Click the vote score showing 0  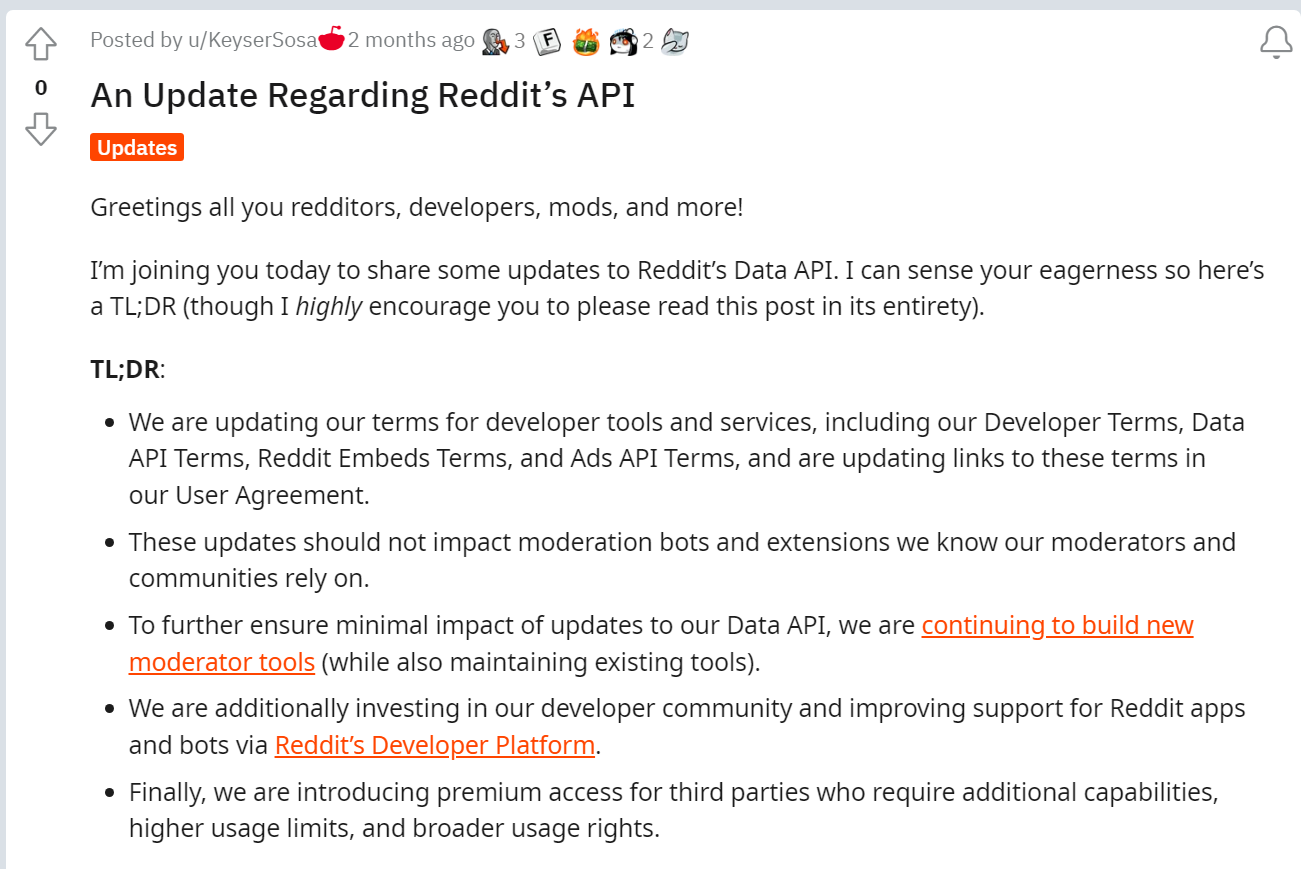point(41,87)
